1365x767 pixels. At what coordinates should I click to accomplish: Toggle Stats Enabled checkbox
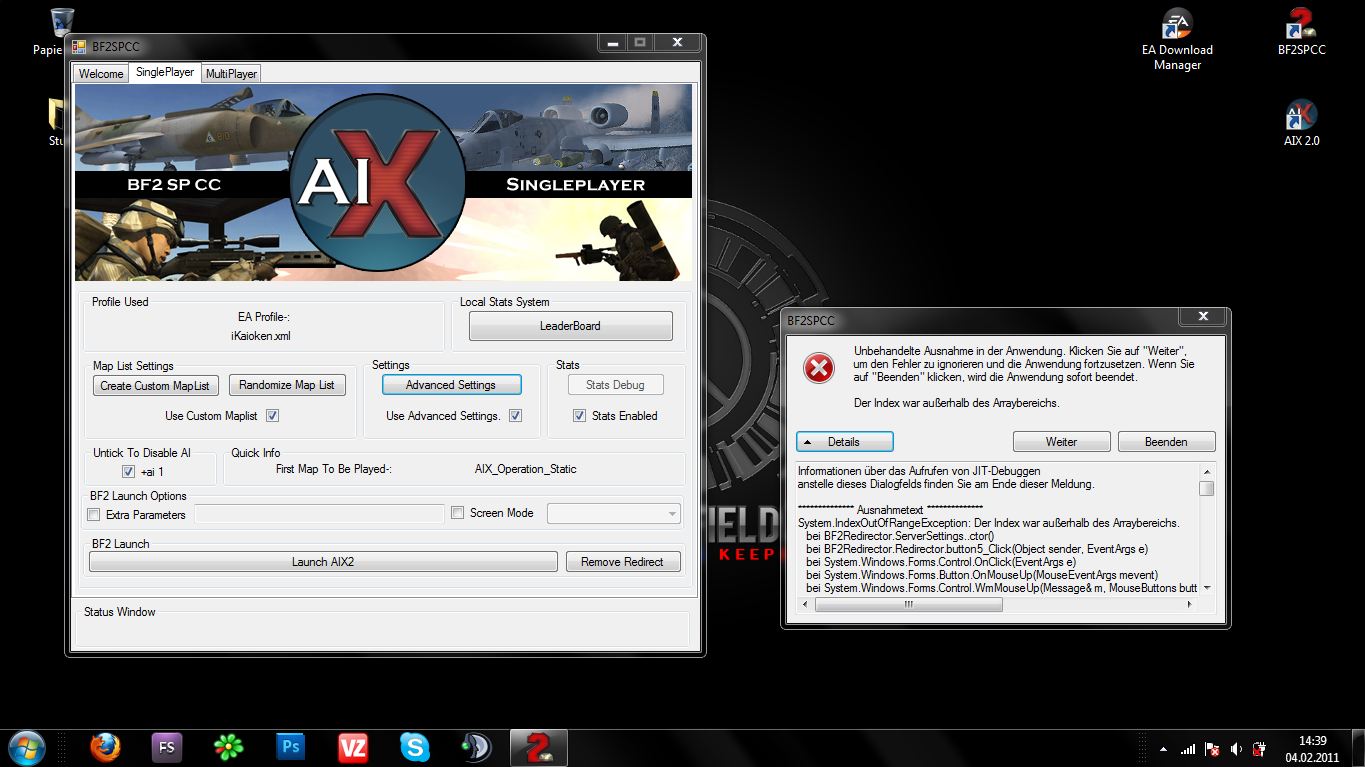click(579, 415)
